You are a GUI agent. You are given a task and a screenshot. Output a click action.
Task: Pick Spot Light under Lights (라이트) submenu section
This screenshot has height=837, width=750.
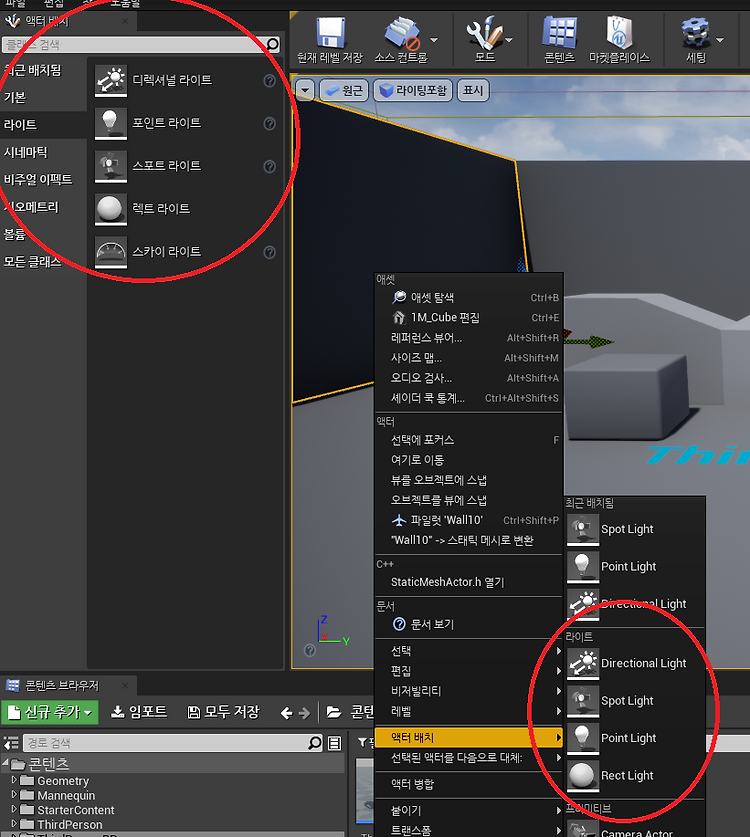coord(635,700)
